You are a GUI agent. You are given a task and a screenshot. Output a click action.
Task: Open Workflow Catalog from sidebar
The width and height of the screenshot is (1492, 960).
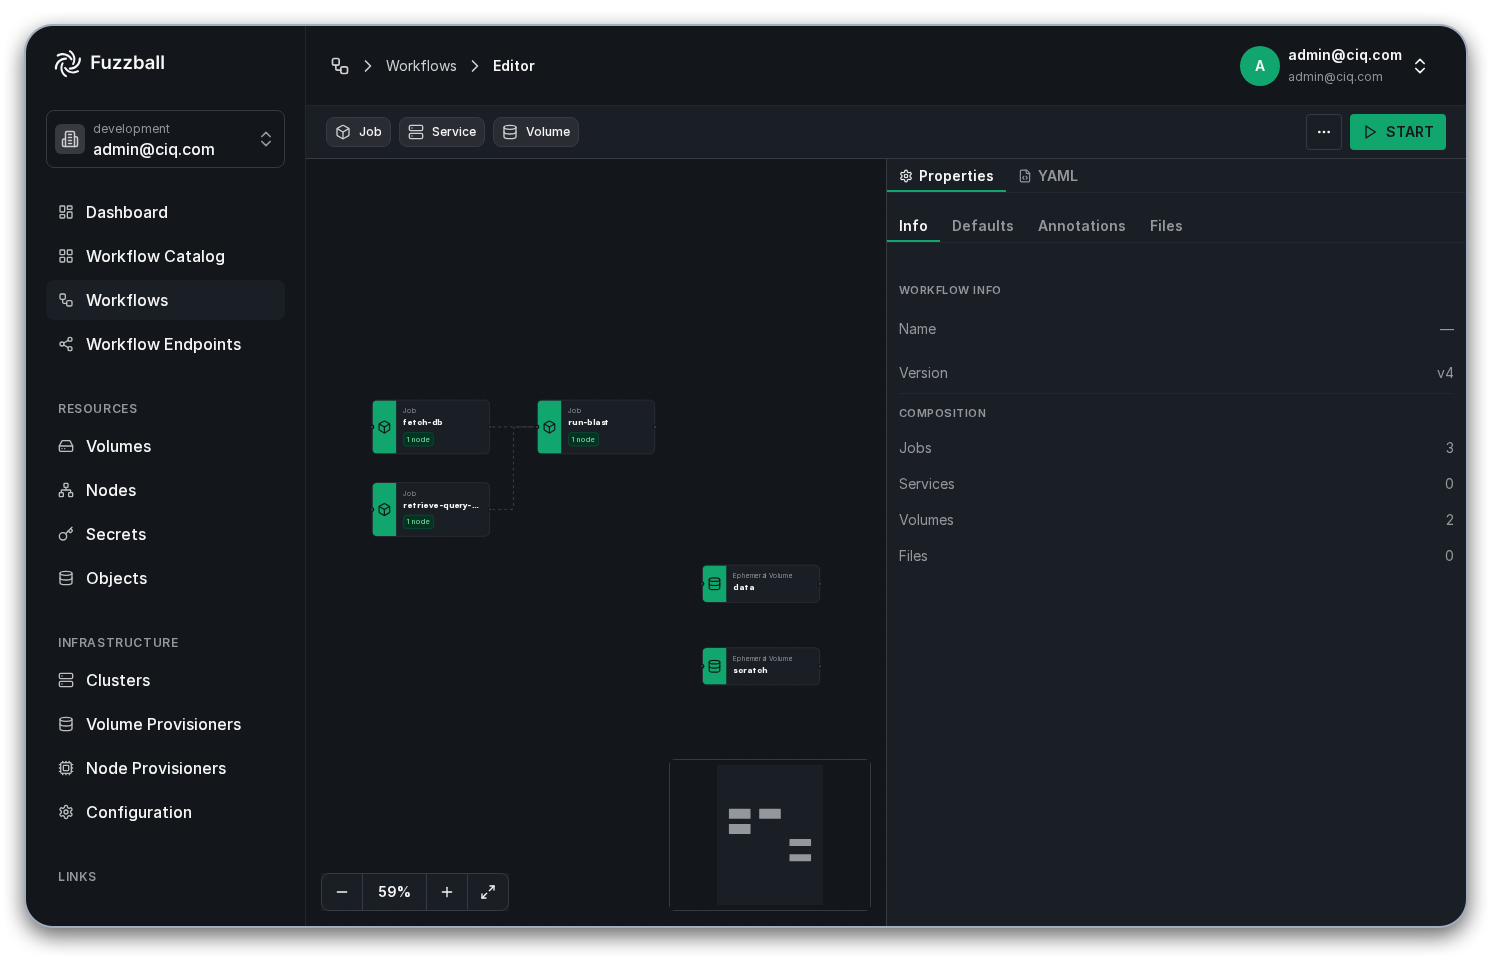165,256
